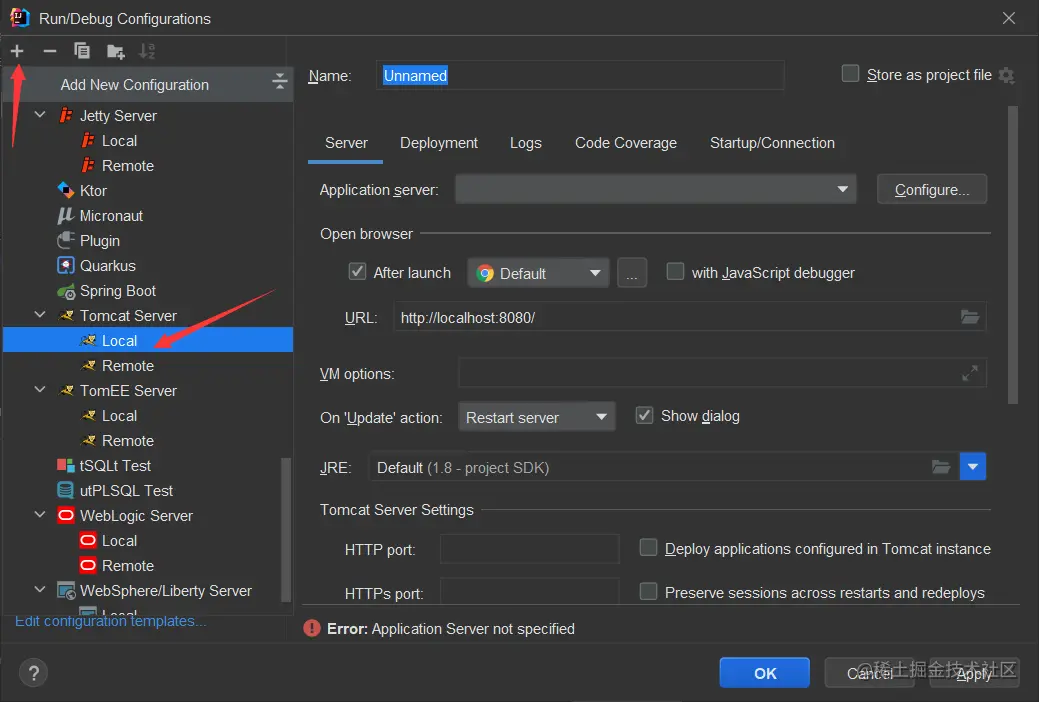Click the red error icon at the bottom
1039x702 pixels.
pos(311,628)
